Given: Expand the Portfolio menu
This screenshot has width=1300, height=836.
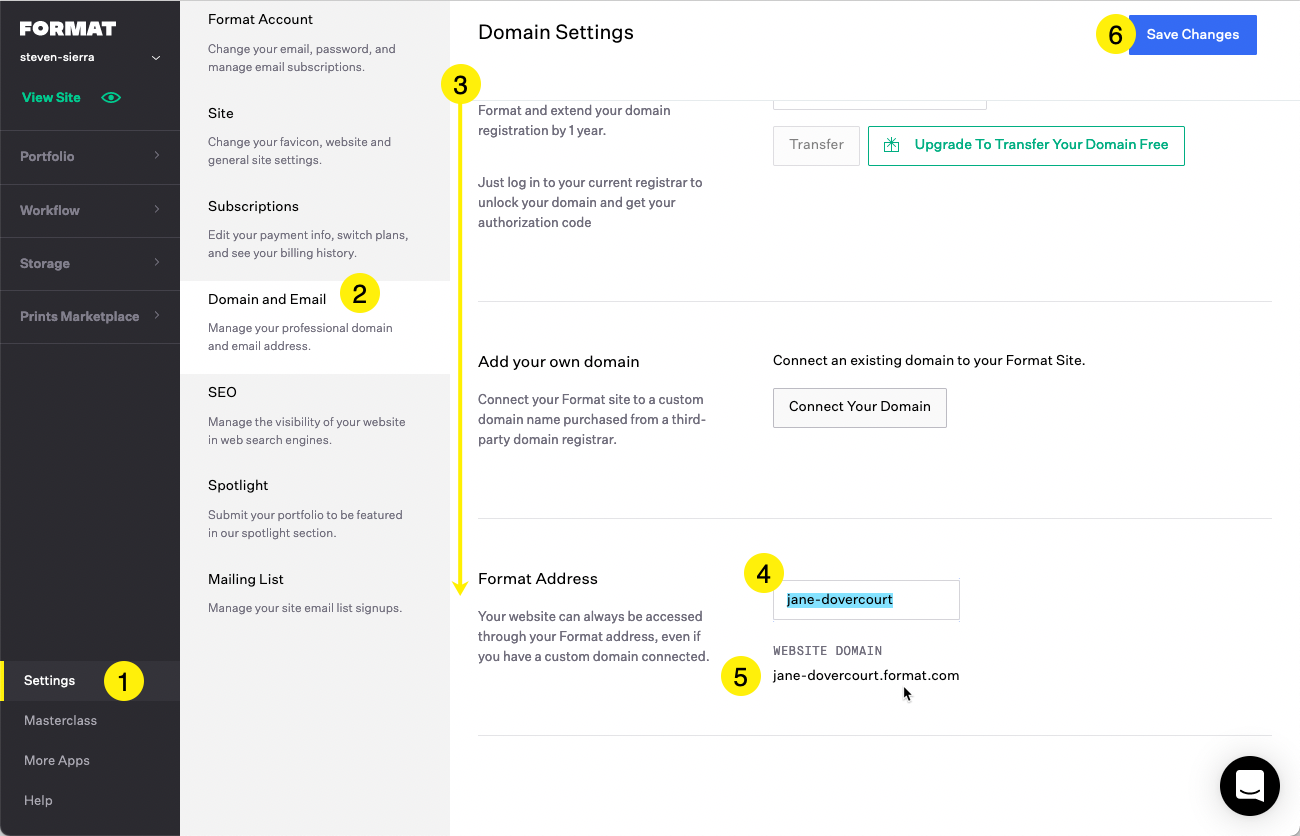Looking at the screenshot, I should [x=90, y=156].
